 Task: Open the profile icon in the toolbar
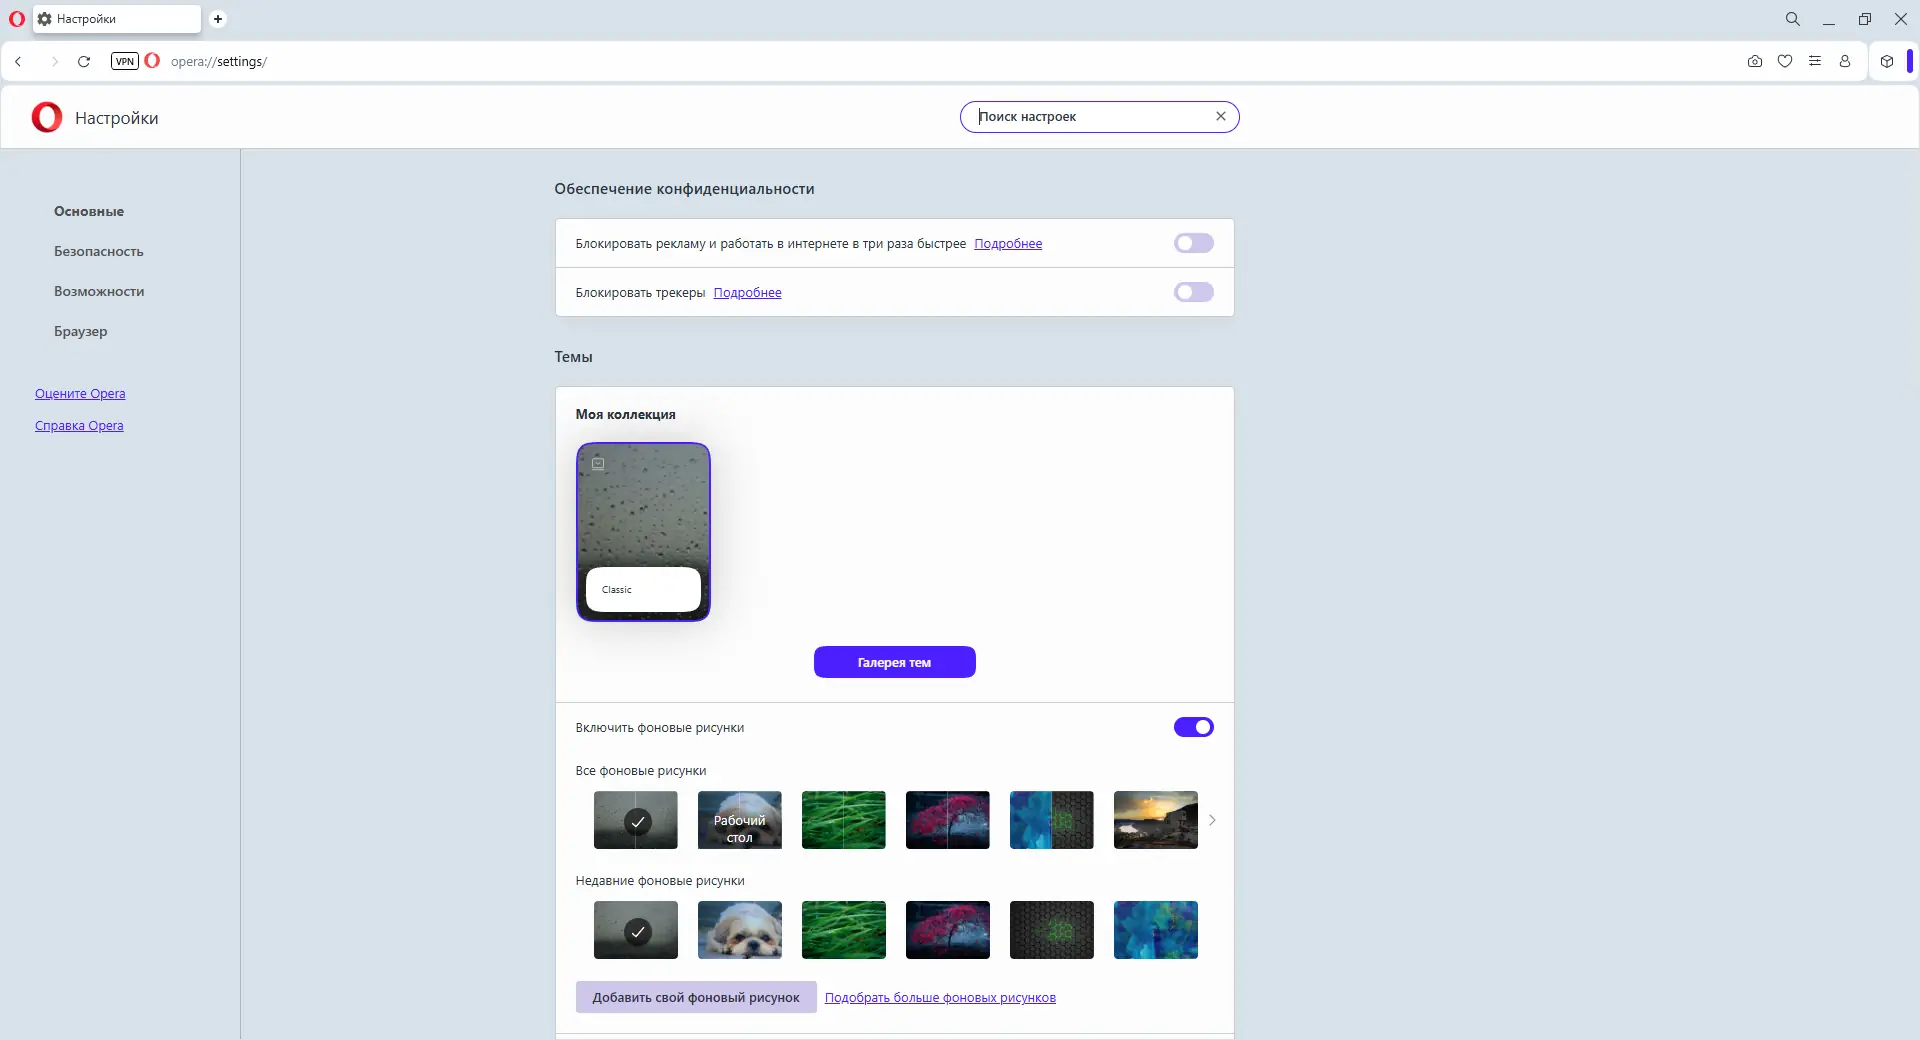coord(1846,61)
